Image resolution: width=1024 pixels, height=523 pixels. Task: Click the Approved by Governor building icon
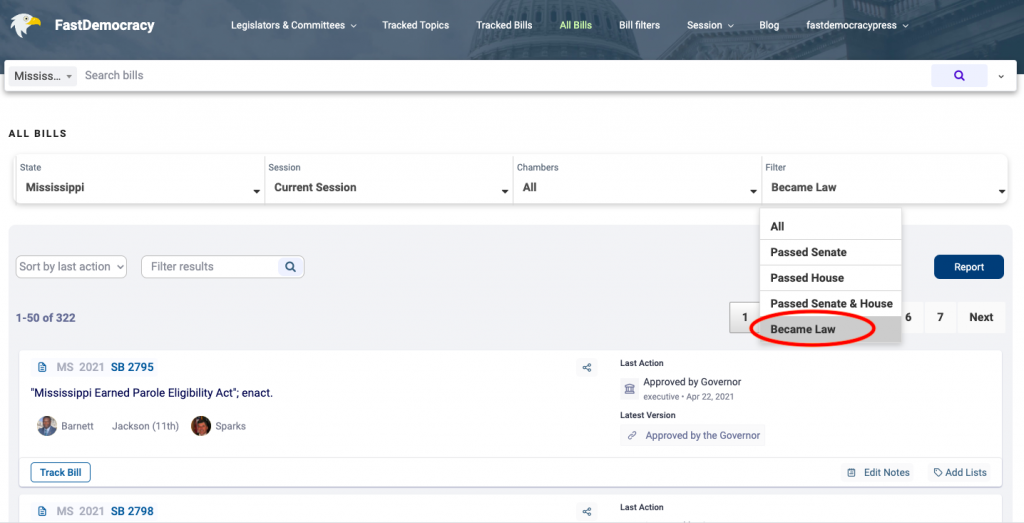[x=629, y=388]
